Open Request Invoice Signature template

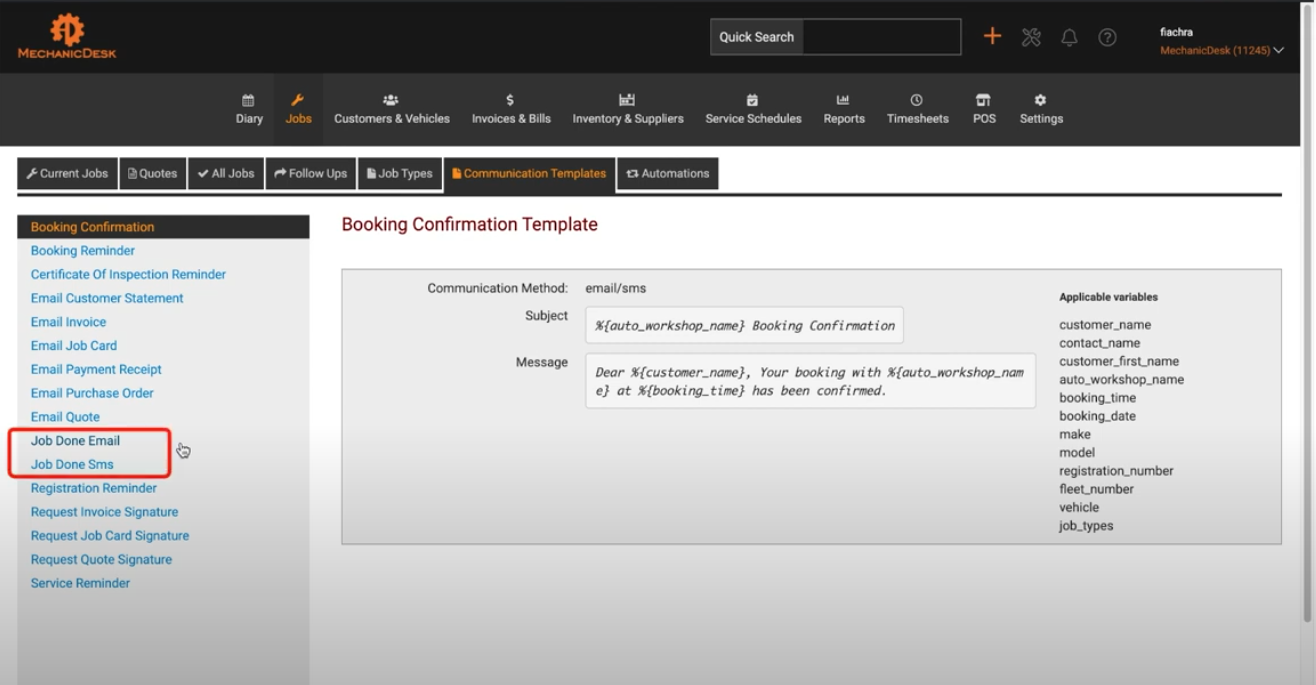pos(104,512)
